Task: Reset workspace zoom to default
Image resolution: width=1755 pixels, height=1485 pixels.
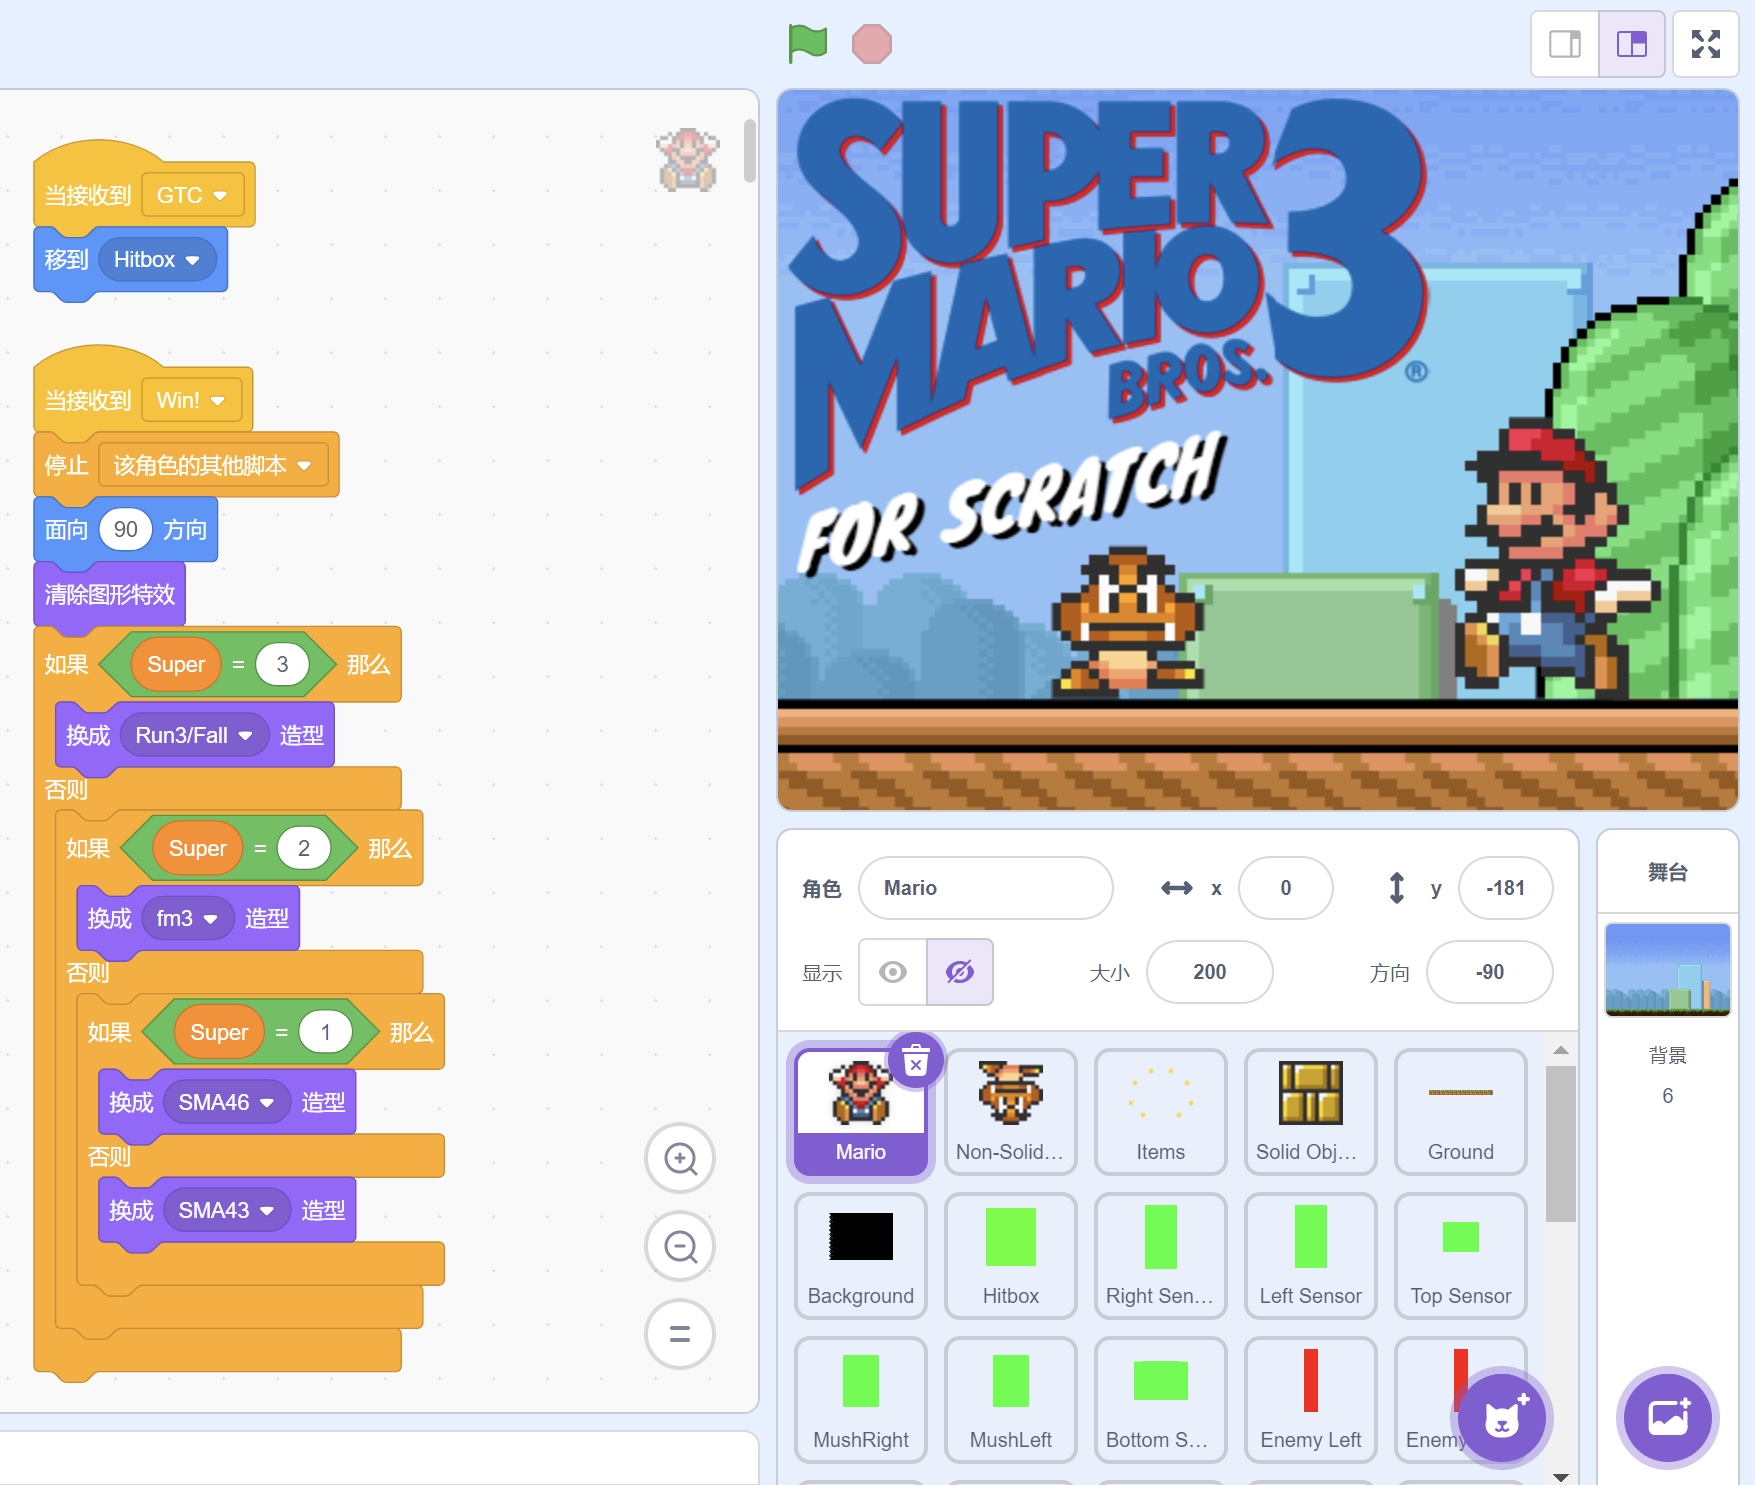Action: click(x=680, y=1333)
